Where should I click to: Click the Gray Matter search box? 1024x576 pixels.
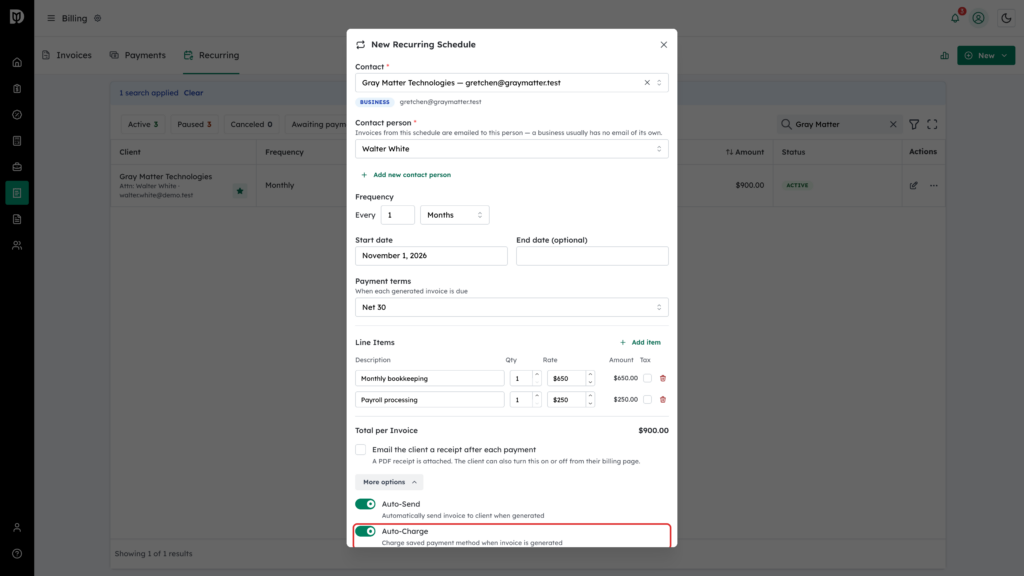click(x=839, y=124)
